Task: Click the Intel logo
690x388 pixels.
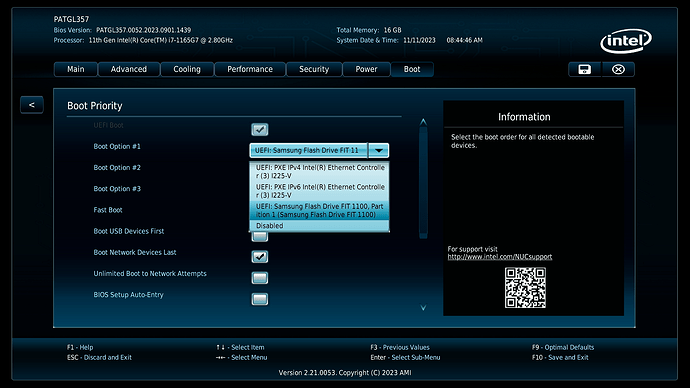Action: (626, 41)
